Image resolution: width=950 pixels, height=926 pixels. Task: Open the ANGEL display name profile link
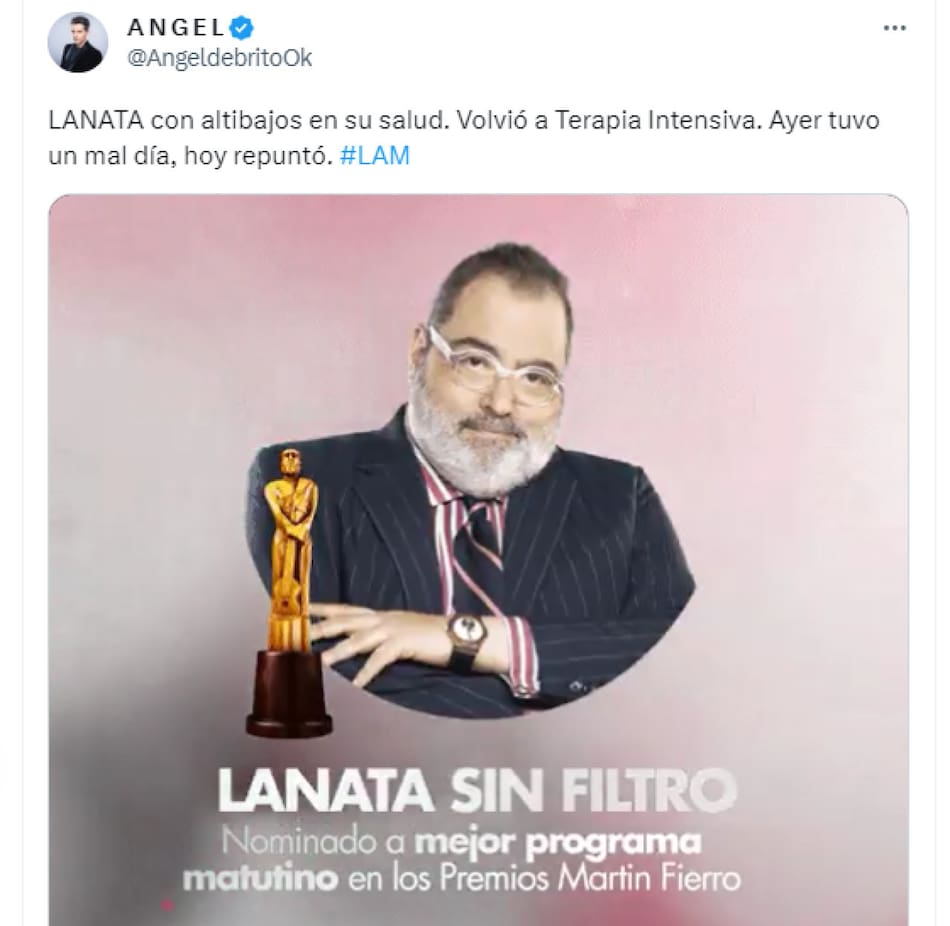pos(176,27)
